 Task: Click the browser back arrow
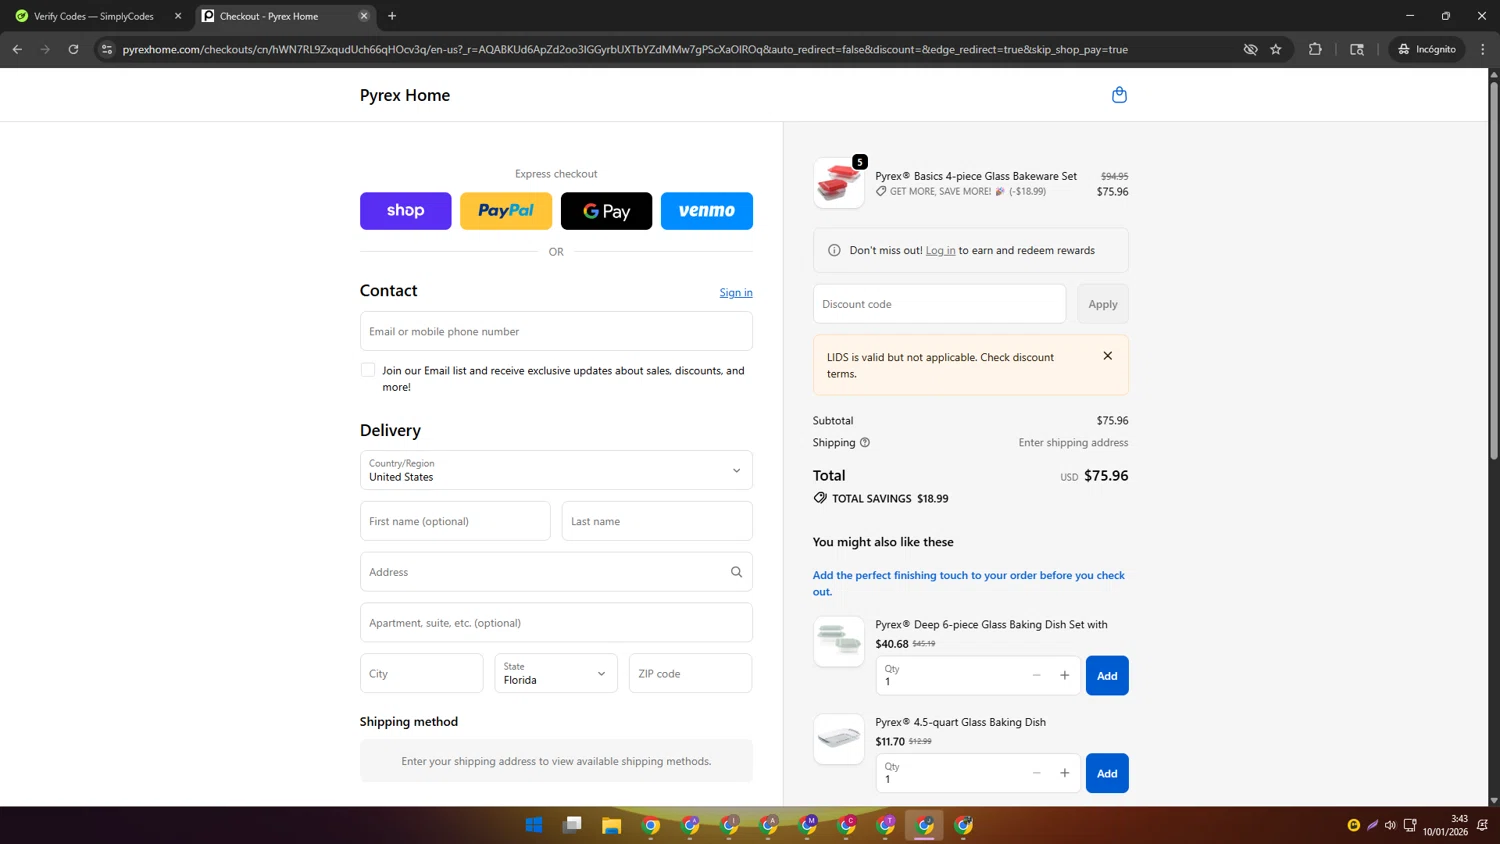click(x=17, y=49)
